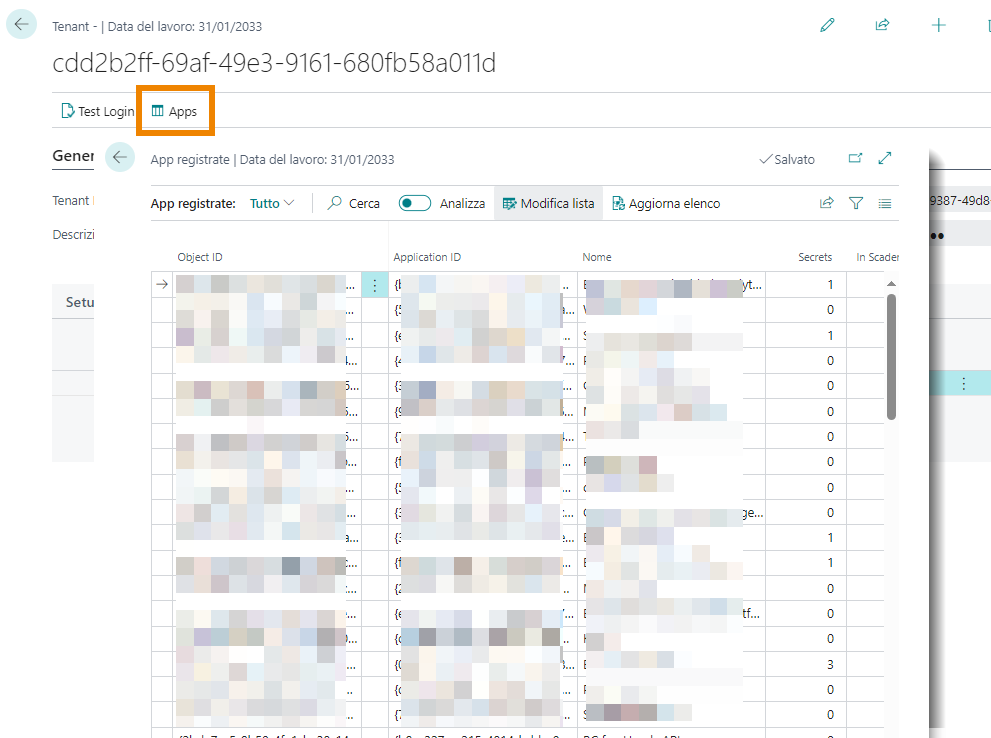Viewport: 991px width, 738px height.
Task: Click the plus icon to create new
Action: coord(938,26)
